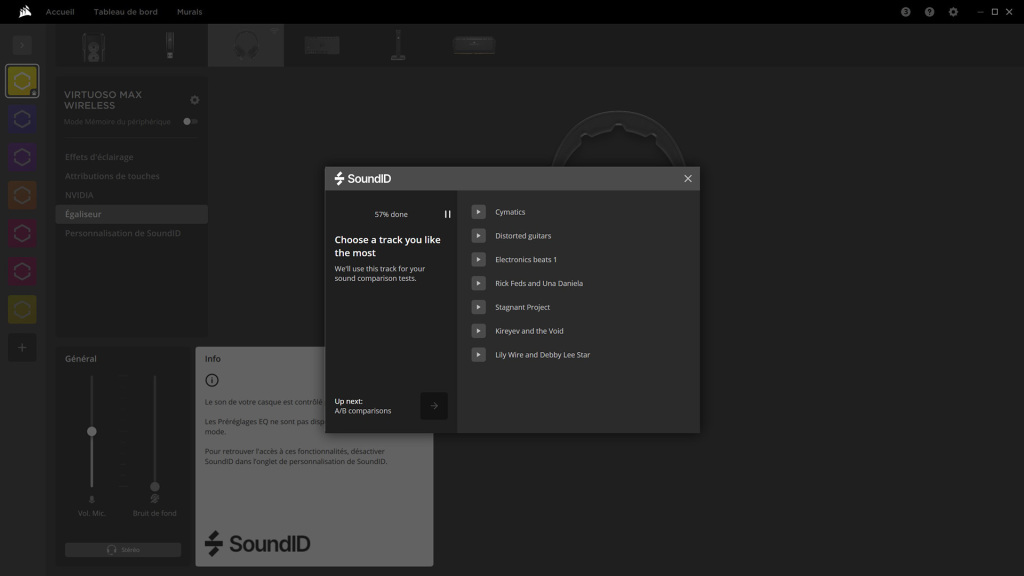Select the orange hexagon profile icon

(x=22, y=195)
